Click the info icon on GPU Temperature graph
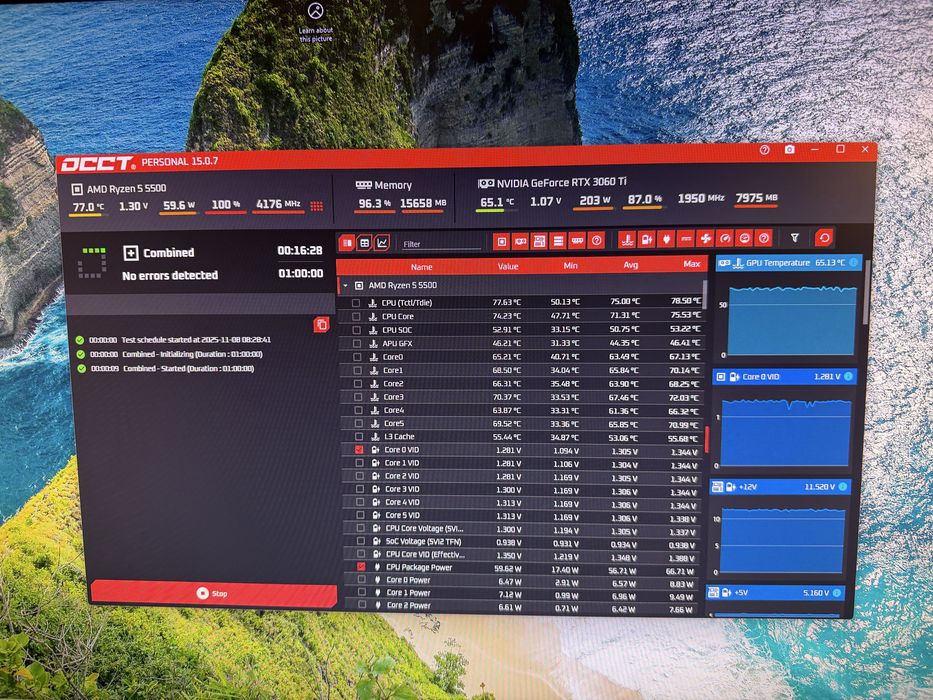The height and width of the screenshot is (700, 933). [854, 262]
